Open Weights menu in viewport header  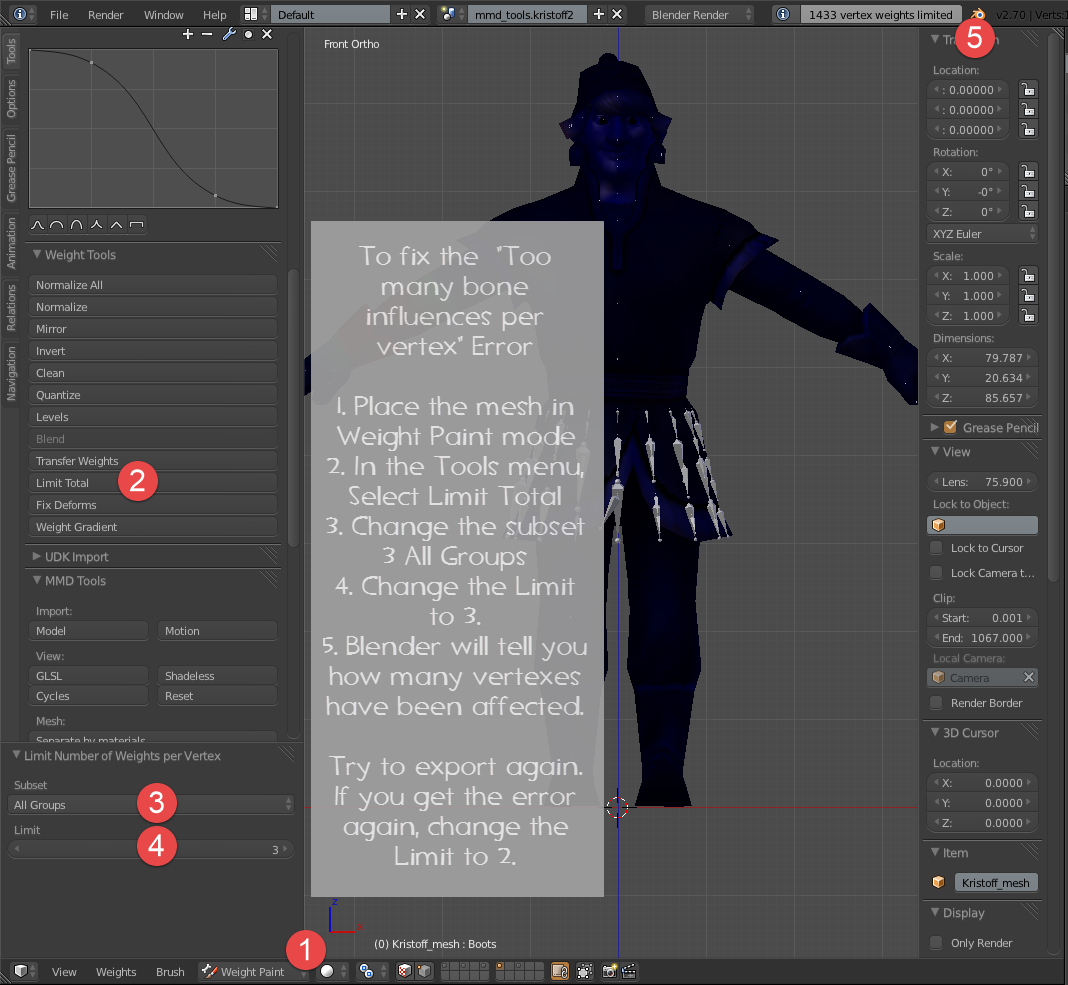116,971
